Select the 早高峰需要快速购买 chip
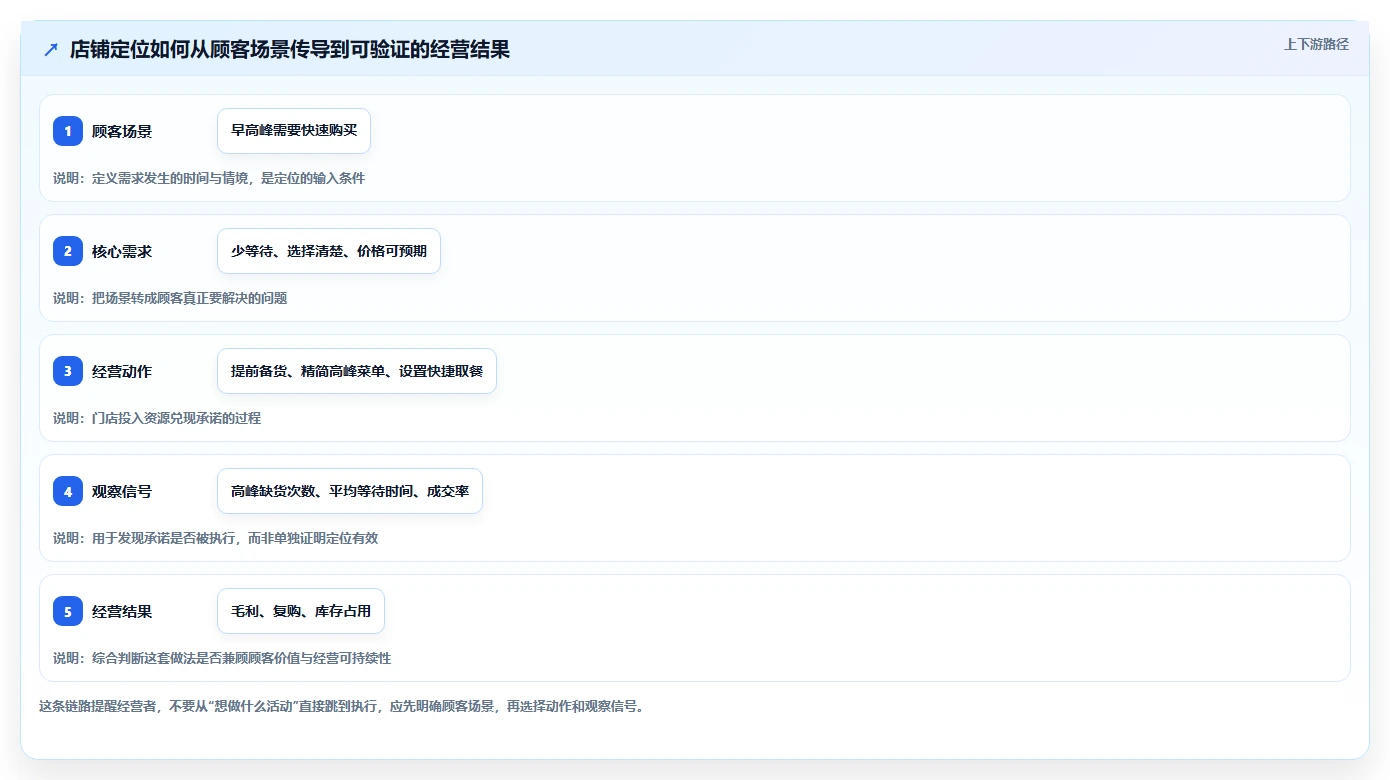1390x780 pixels. point(294,131)
